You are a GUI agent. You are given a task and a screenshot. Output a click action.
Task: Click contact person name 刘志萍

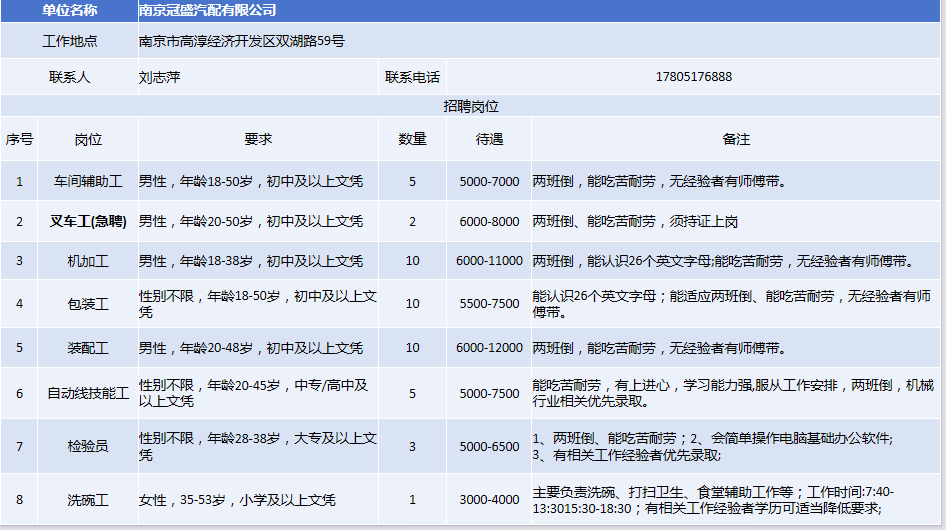tap(160, 76)
